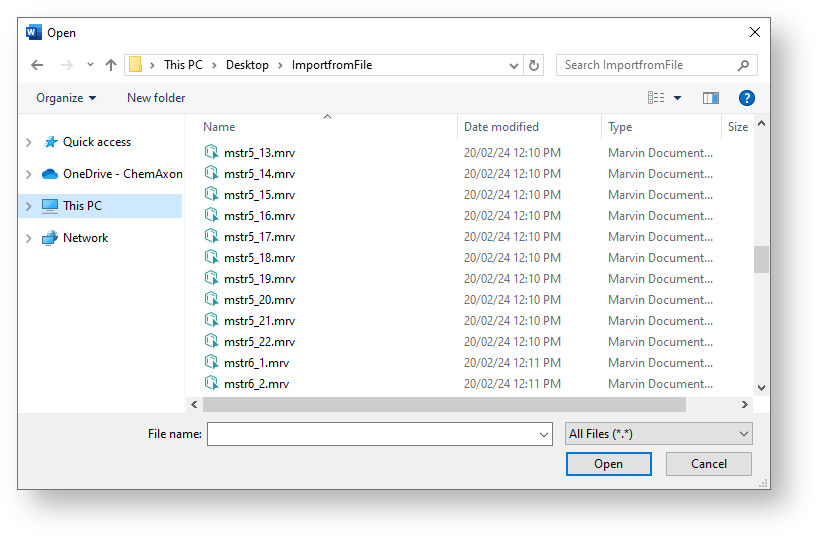
Task: Sort files by Date modified column
Action: pyautogui.click(x=501, y=127)
